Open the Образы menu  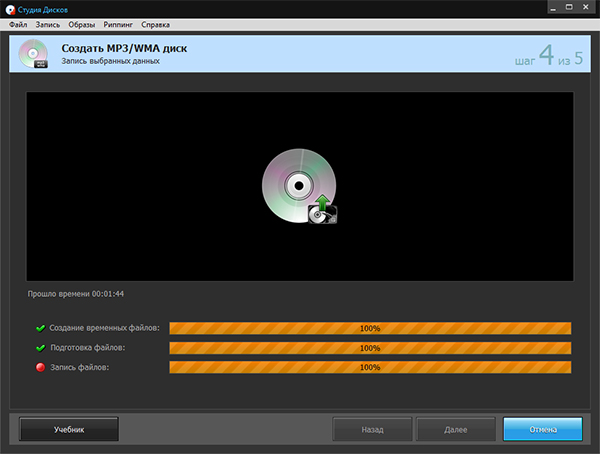pyautogui.click(x=82, y=23)
